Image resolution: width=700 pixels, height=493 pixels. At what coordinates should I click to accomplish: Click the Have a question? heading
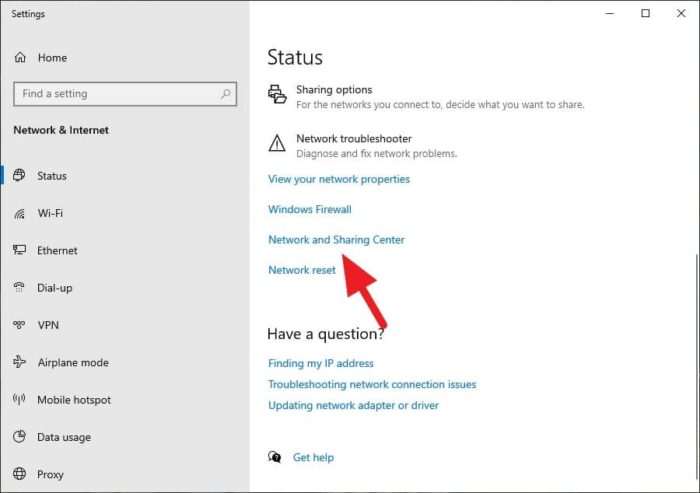[x=325, y=334]
